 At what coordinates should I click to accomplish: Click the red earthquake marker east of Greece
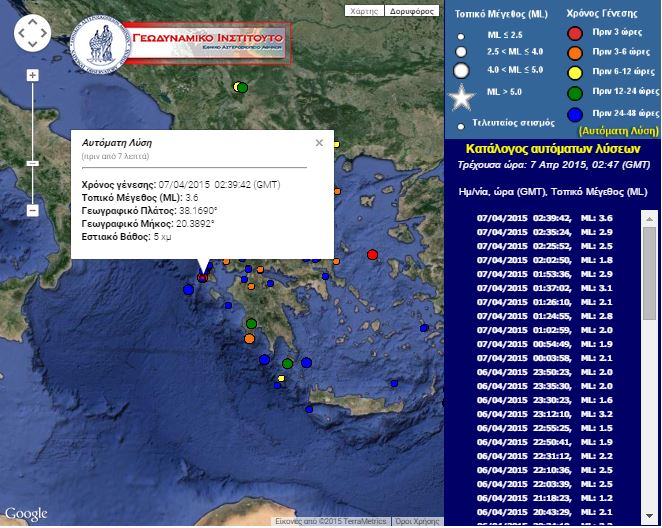click(x=373, y=255)
